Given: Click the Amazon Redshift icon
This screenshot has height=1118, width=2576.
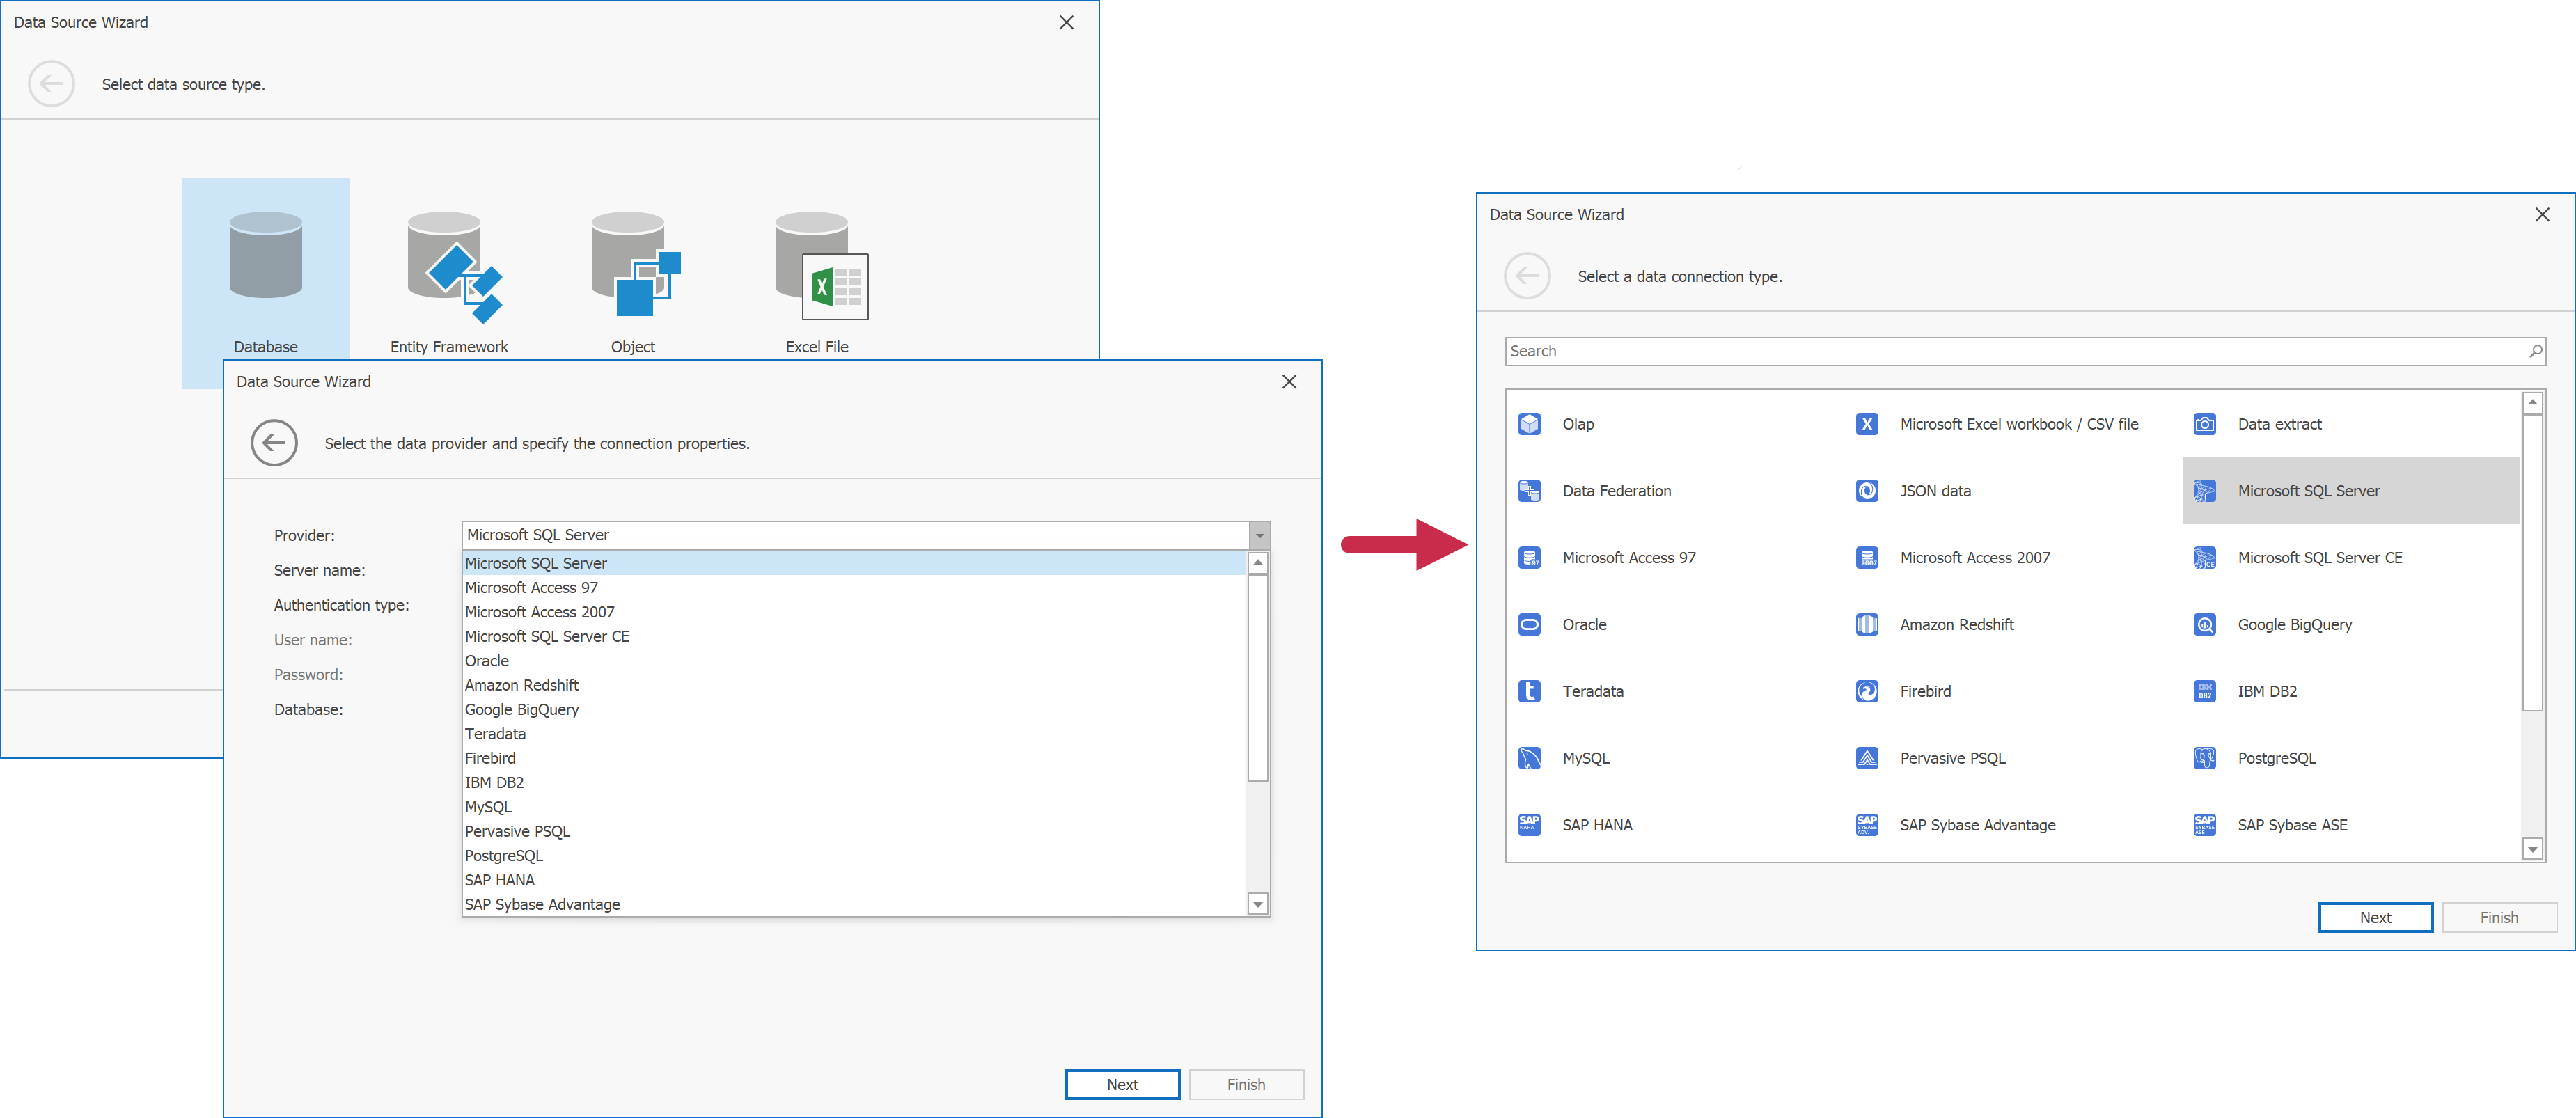Looking at the screenshot, I should (x=1866, y=625).
